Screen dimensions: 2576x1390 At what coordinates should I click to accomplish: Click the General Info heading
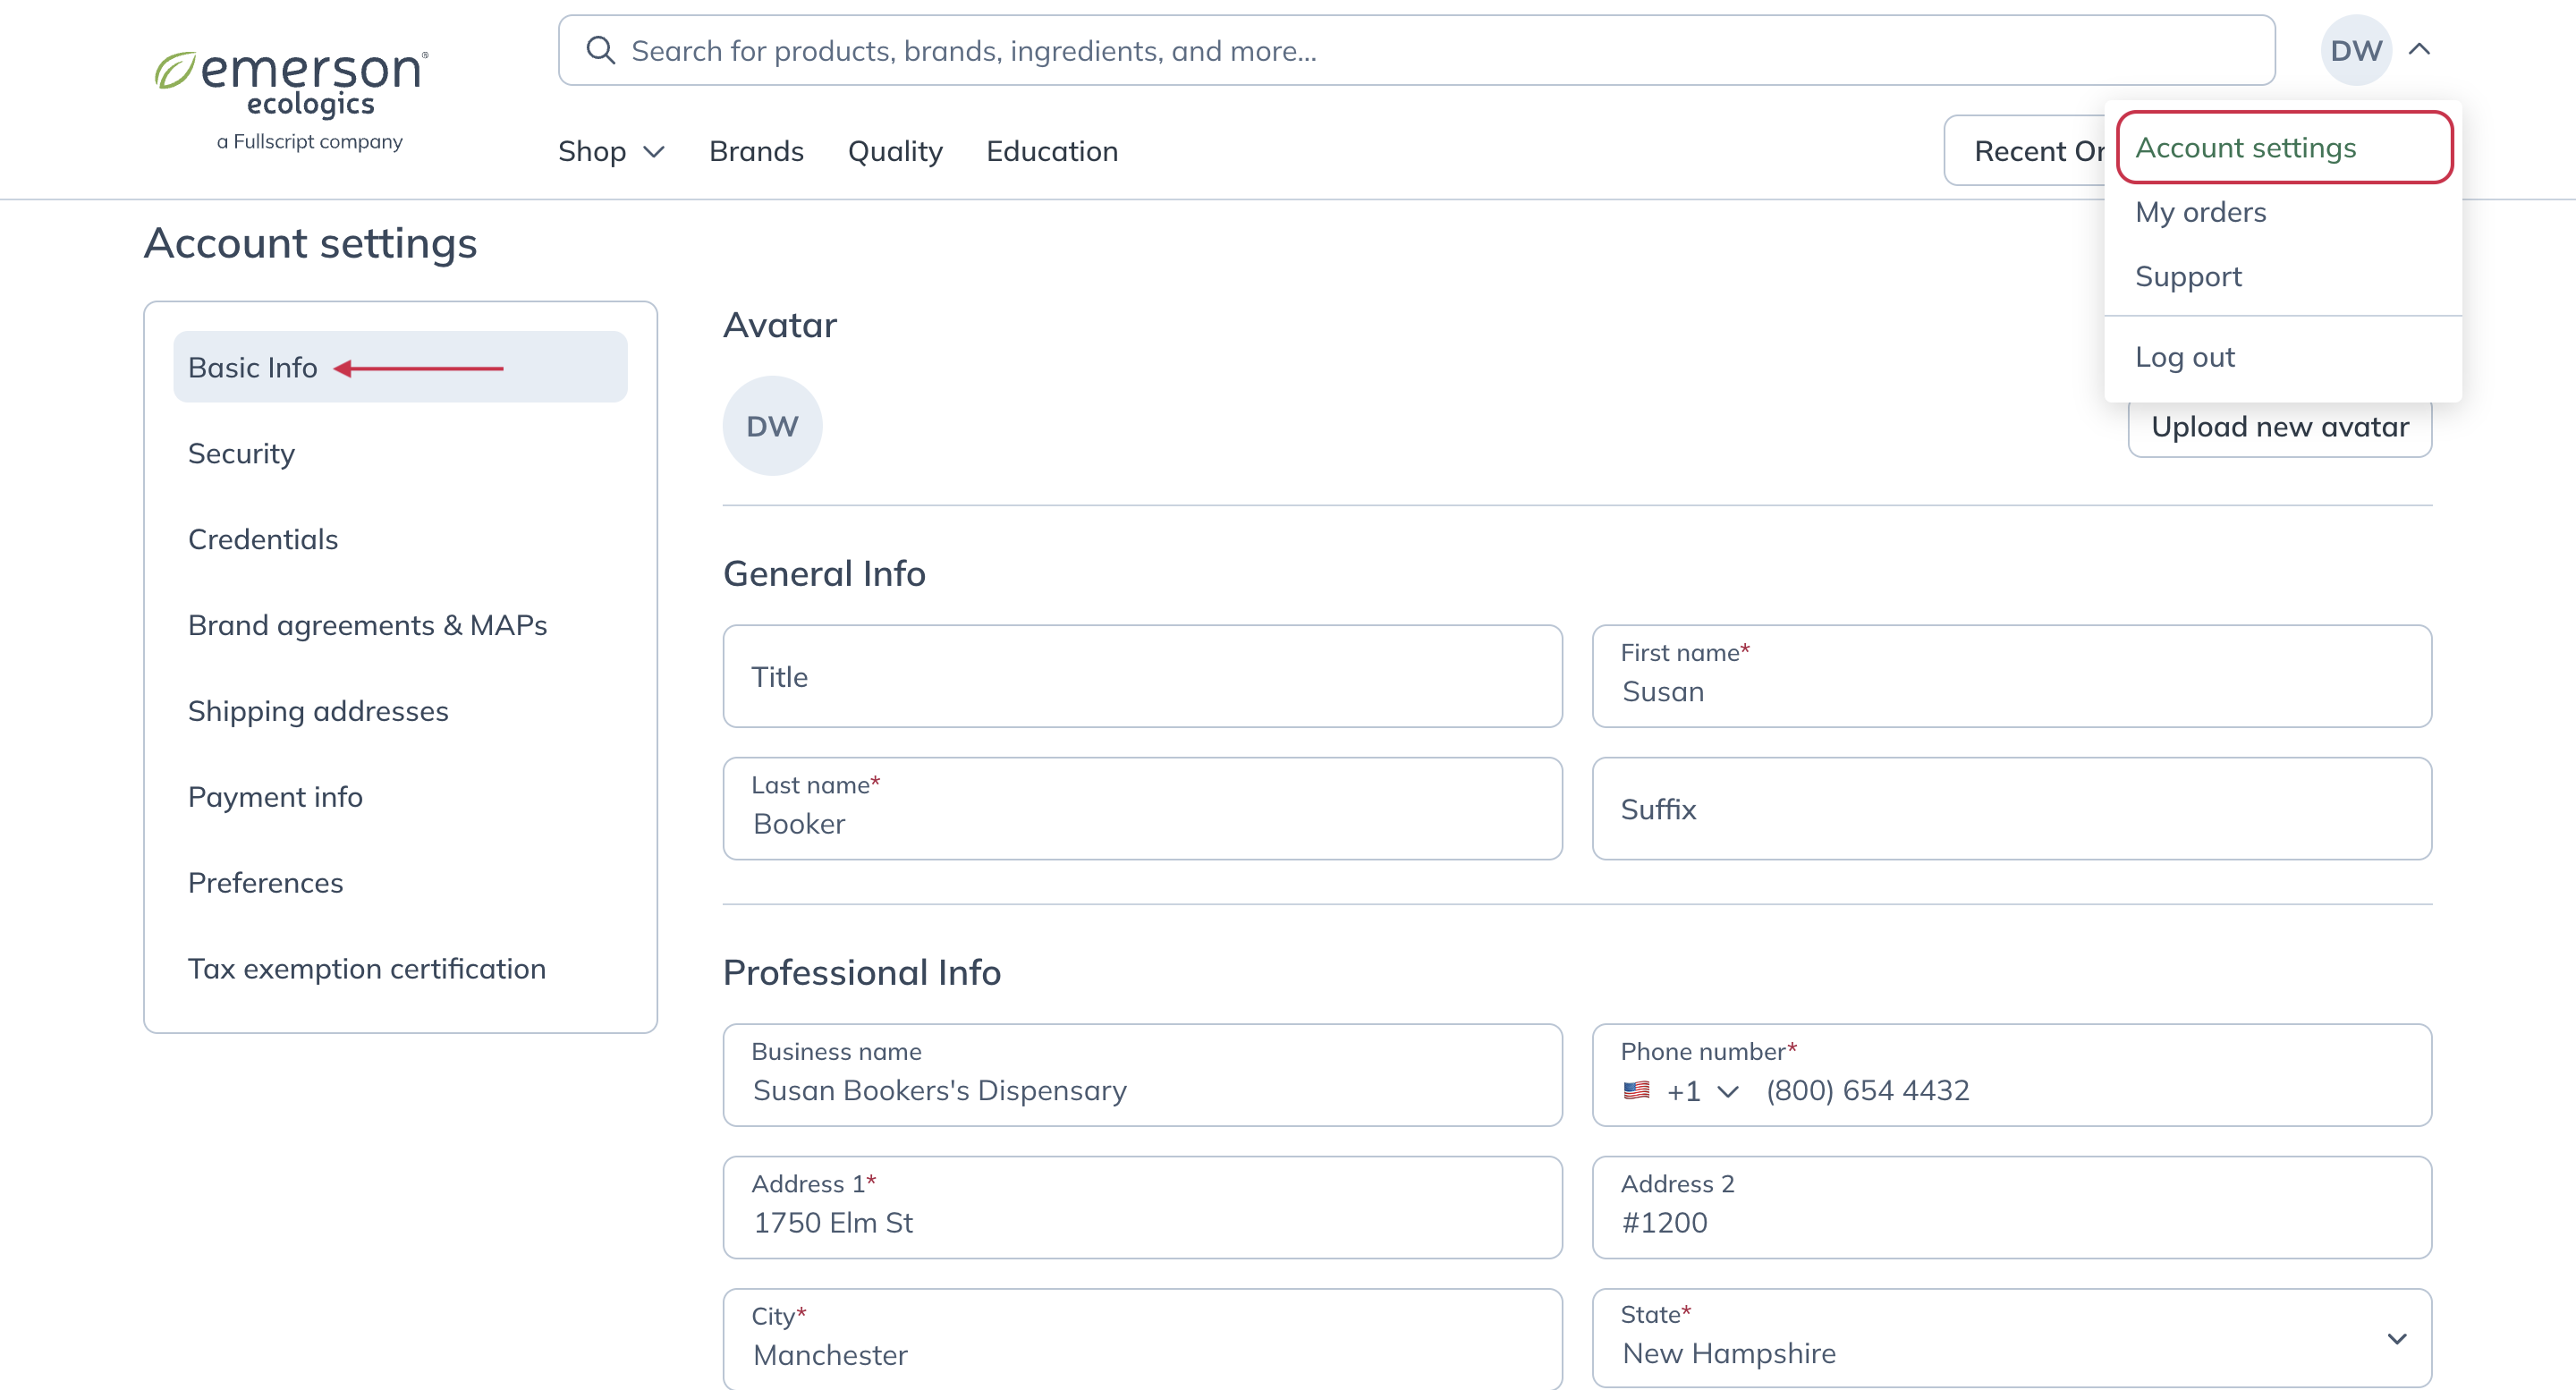tap(824, 574)
